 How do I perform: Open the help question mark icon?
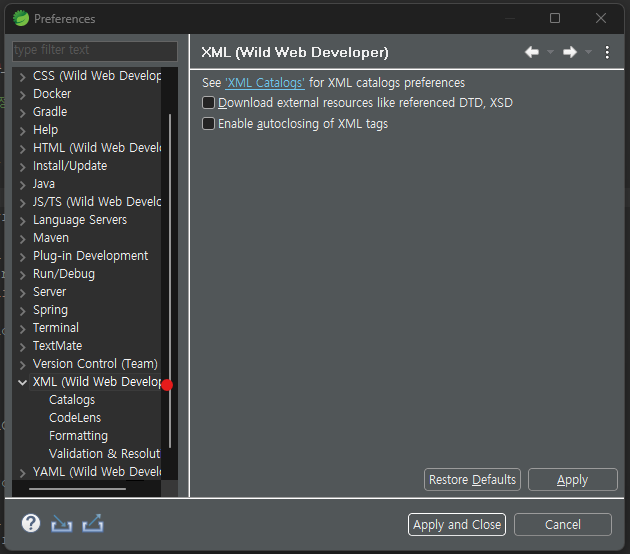pyautogui.click(x=31, y=523)
